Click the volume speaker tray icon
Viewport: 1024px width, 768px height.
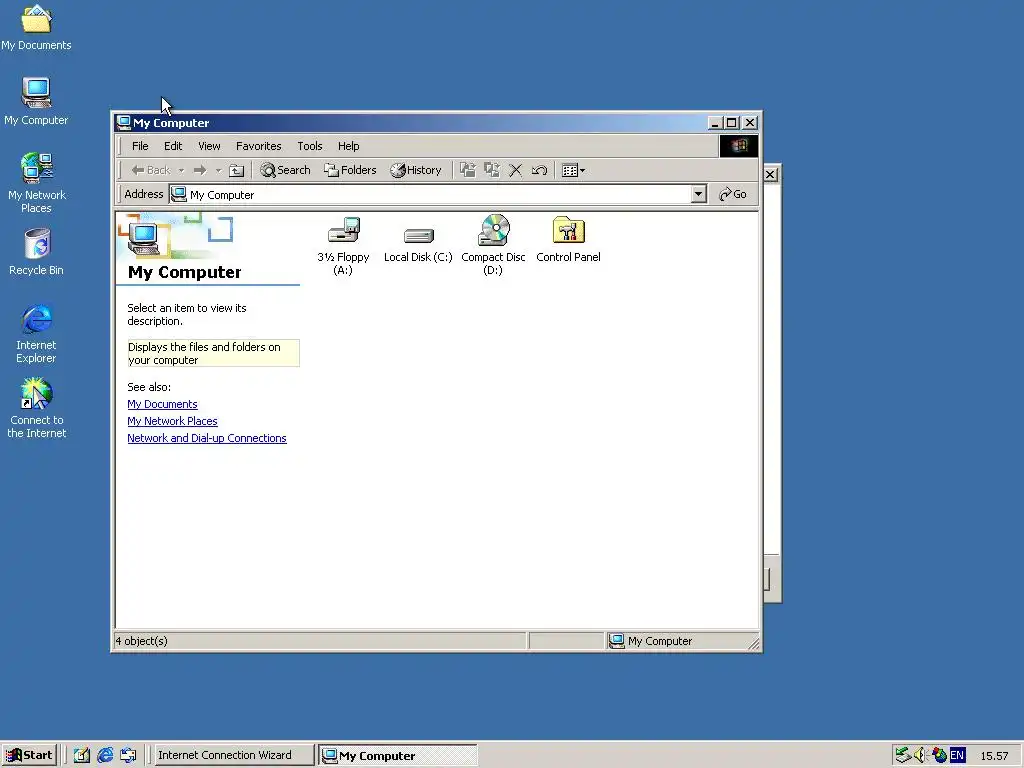(920, 755)
